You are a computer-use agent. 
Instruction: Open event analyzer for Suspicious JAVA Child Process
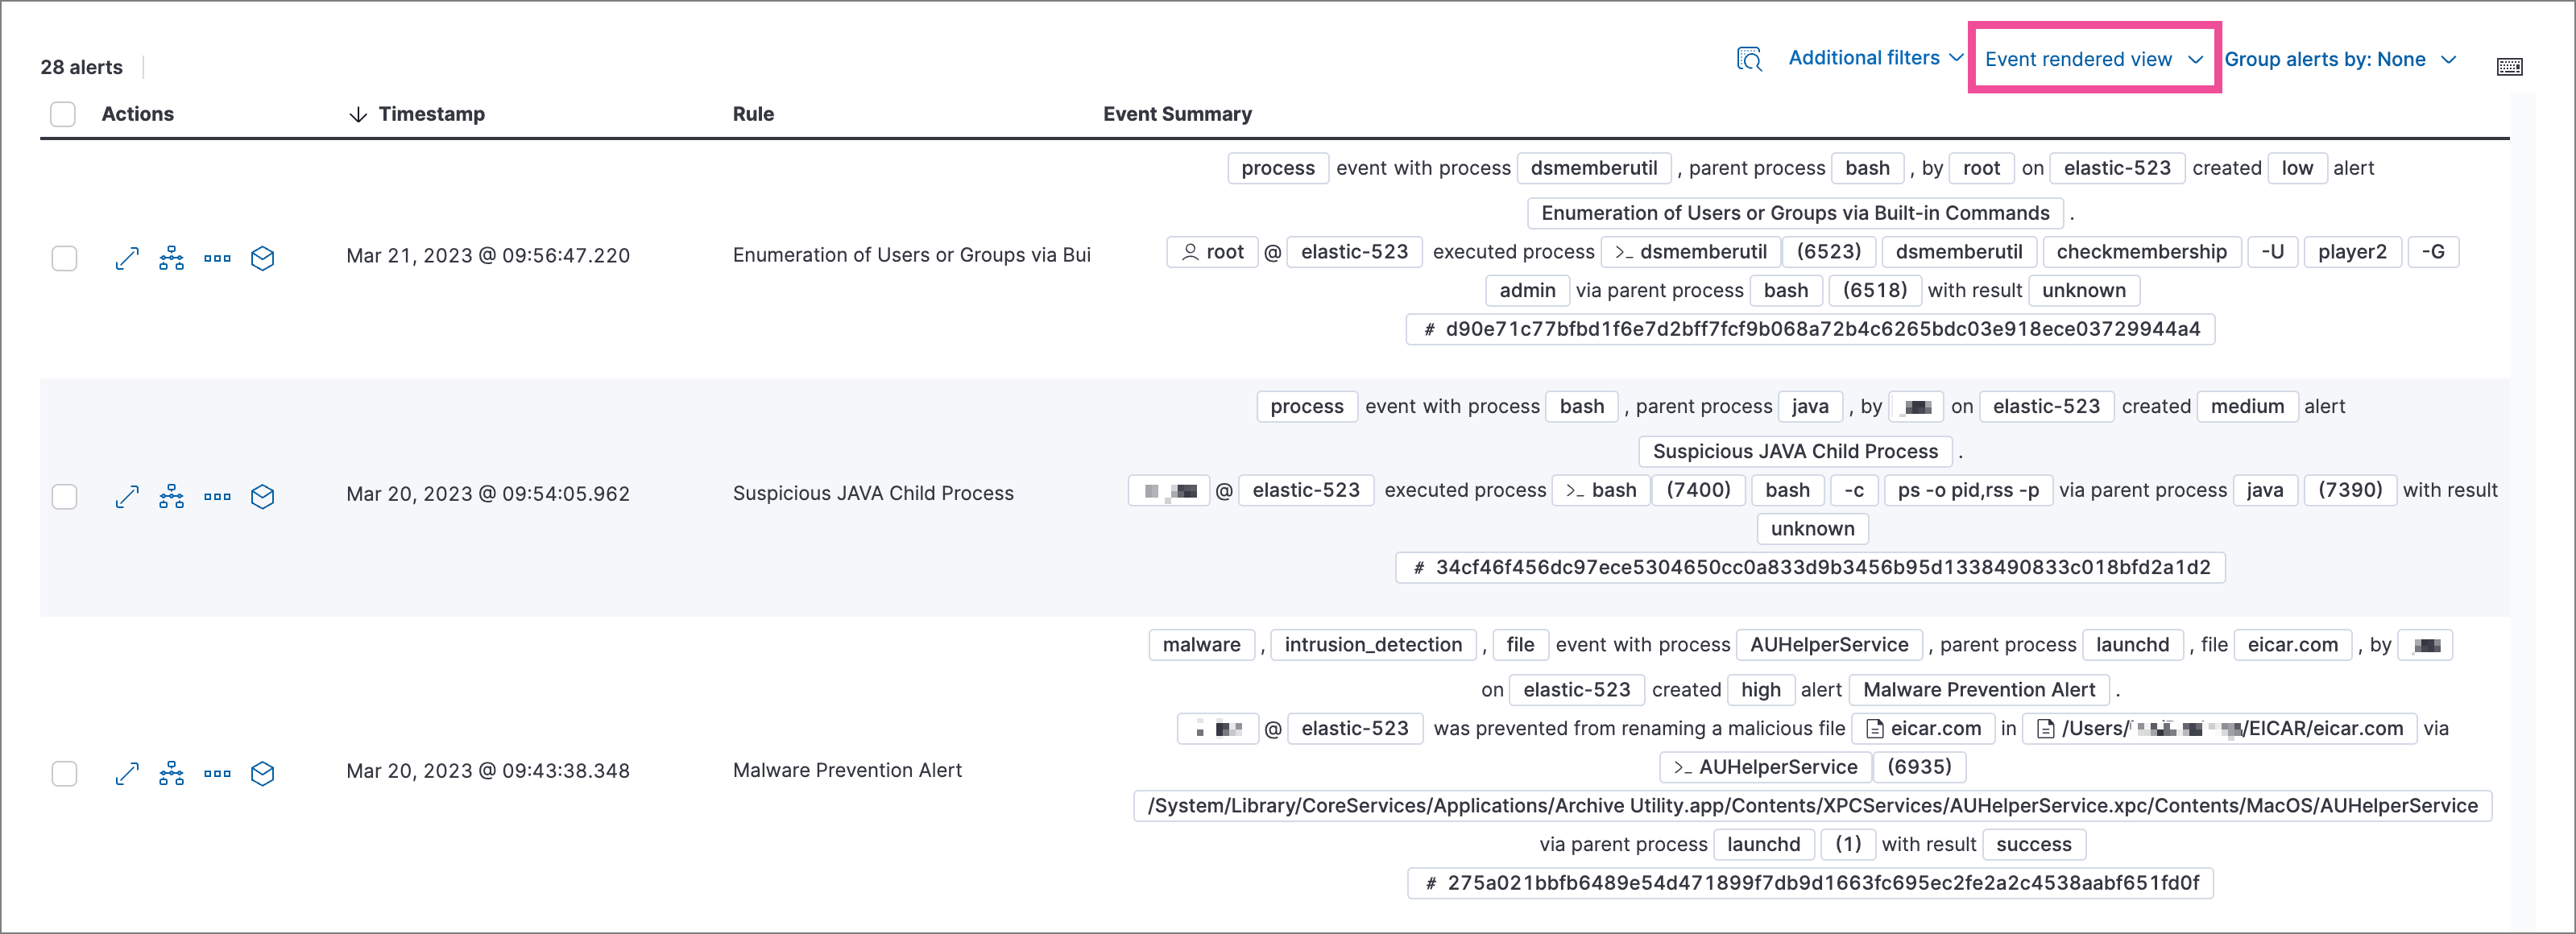coord(171,495)
